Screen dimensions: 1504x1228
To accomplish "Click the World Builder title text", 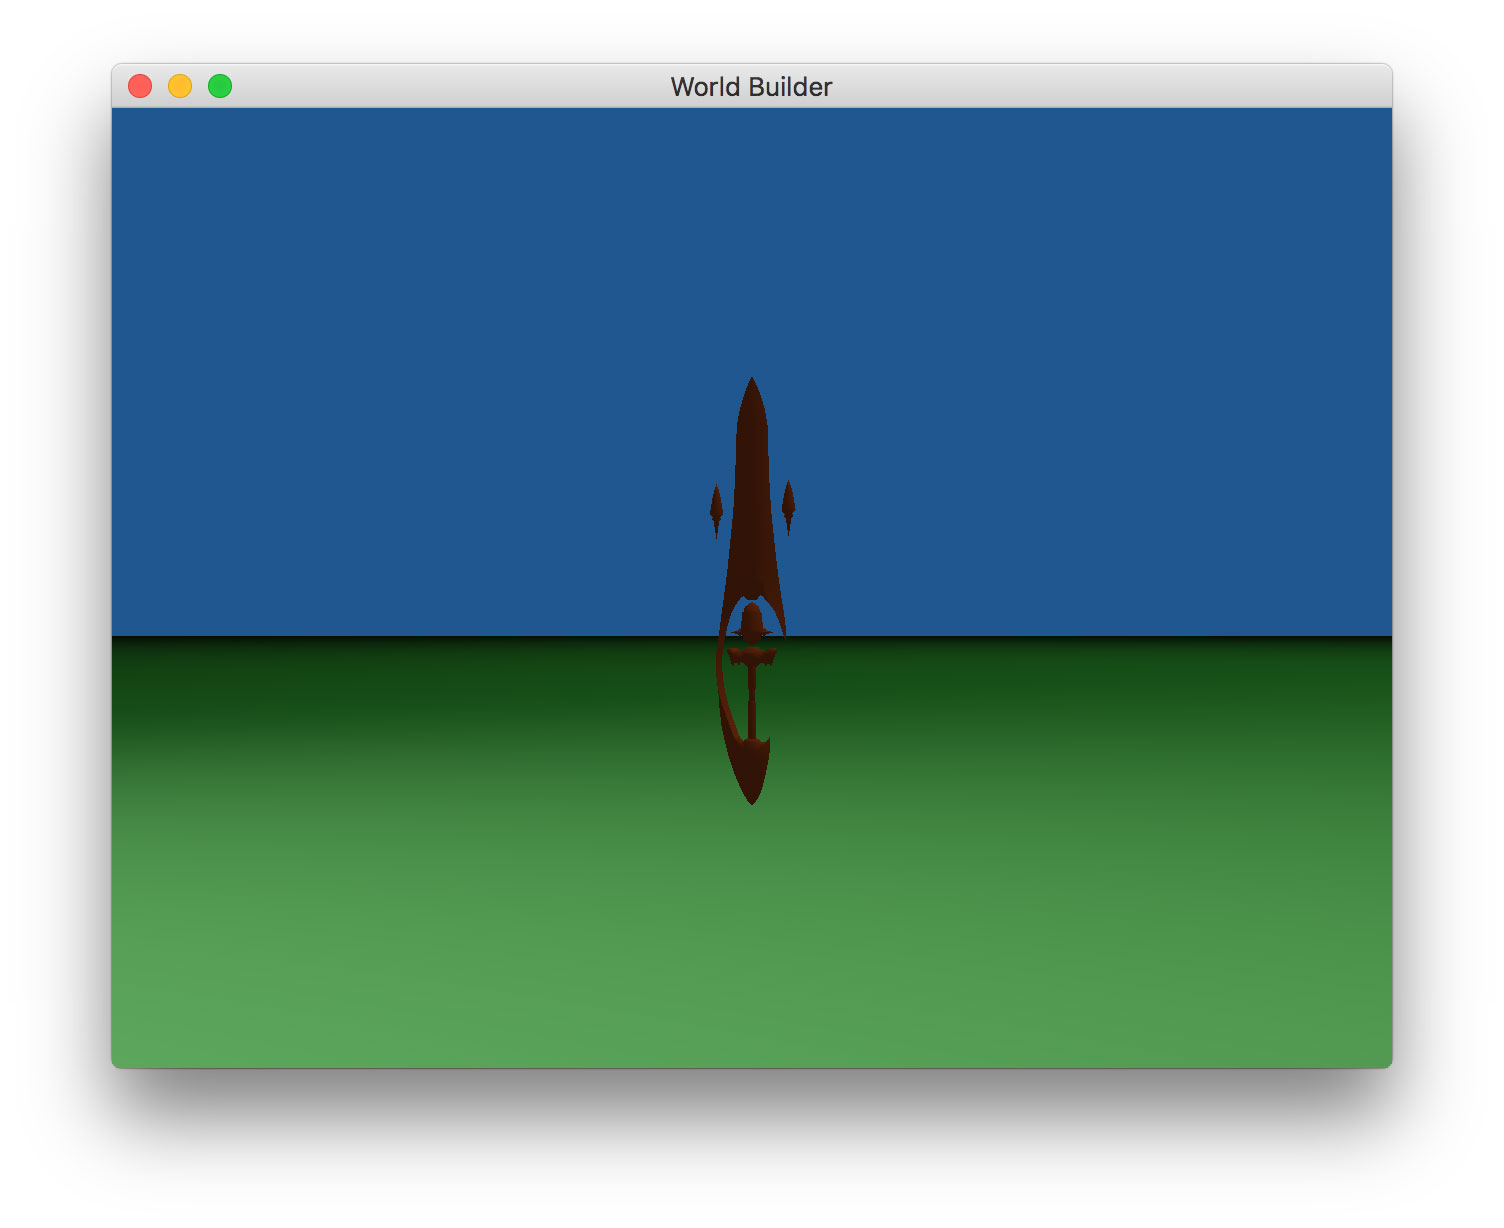I will [751, 87].
